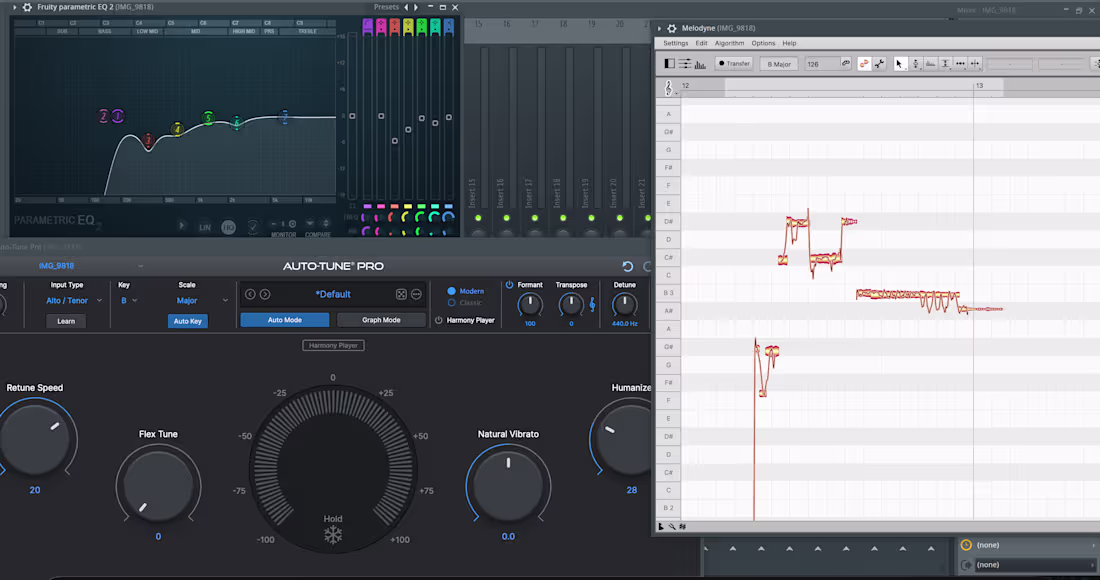Select Classic mode radio button
This screenshot has height=580, width=1100.
click(x=452, y=303)
